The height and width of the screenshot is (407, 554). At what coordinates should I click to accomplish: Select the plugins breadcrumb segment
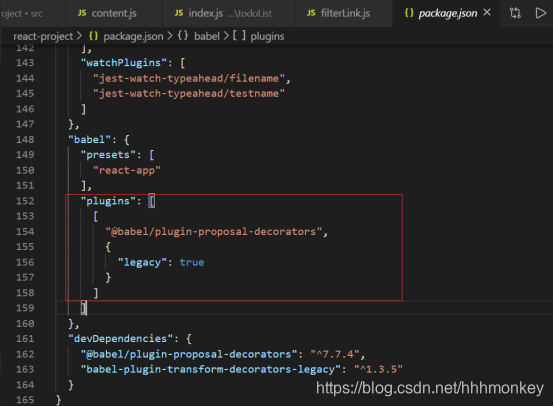(x=267, y=36)
